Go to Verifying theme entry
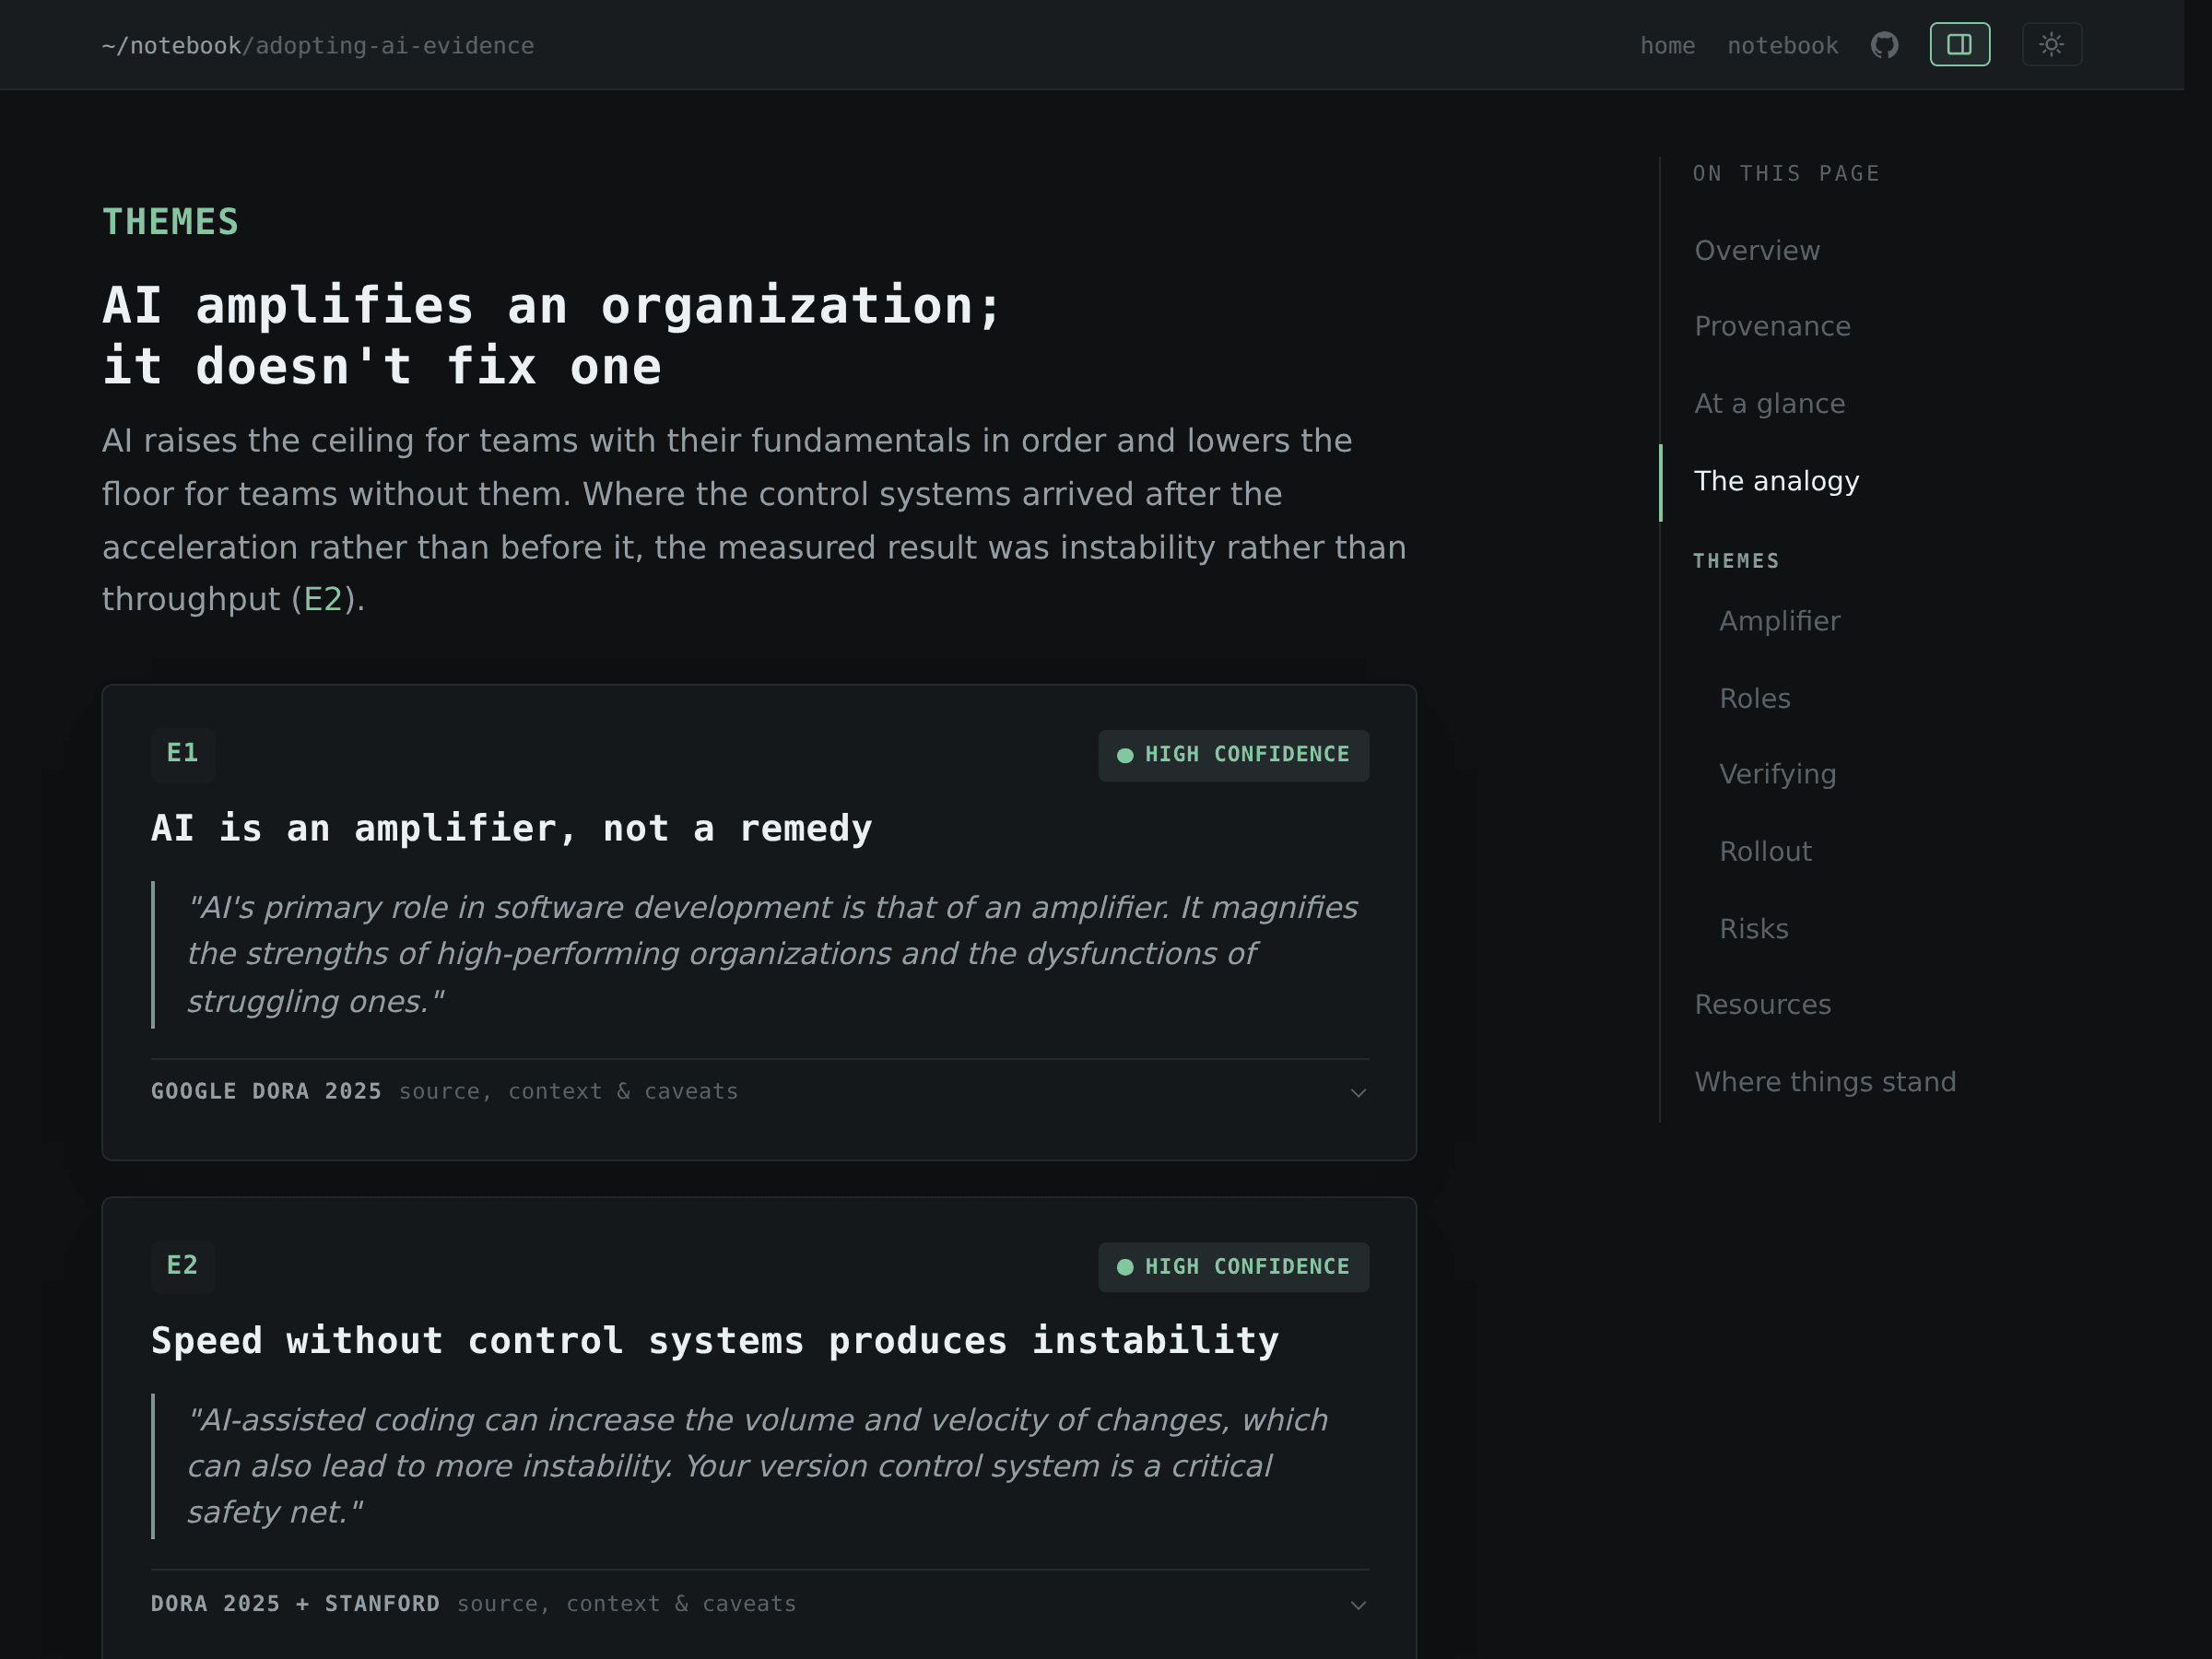Image resolution: width=2212 pixels, height=1659 pixels. point(1777,774)
